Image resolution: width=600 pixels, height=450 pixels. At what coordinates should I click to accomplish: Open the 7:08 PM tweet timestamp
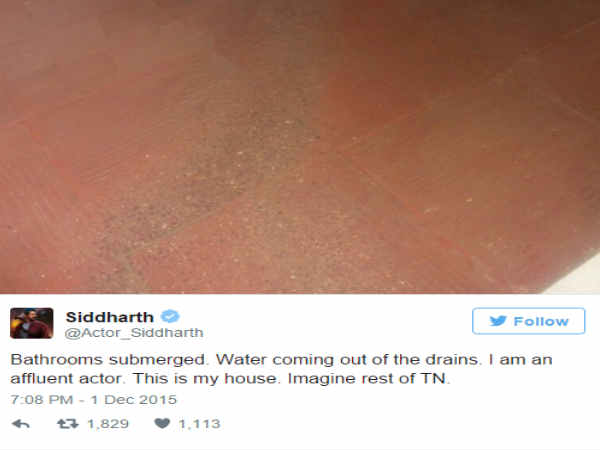[x=42, y=399]
